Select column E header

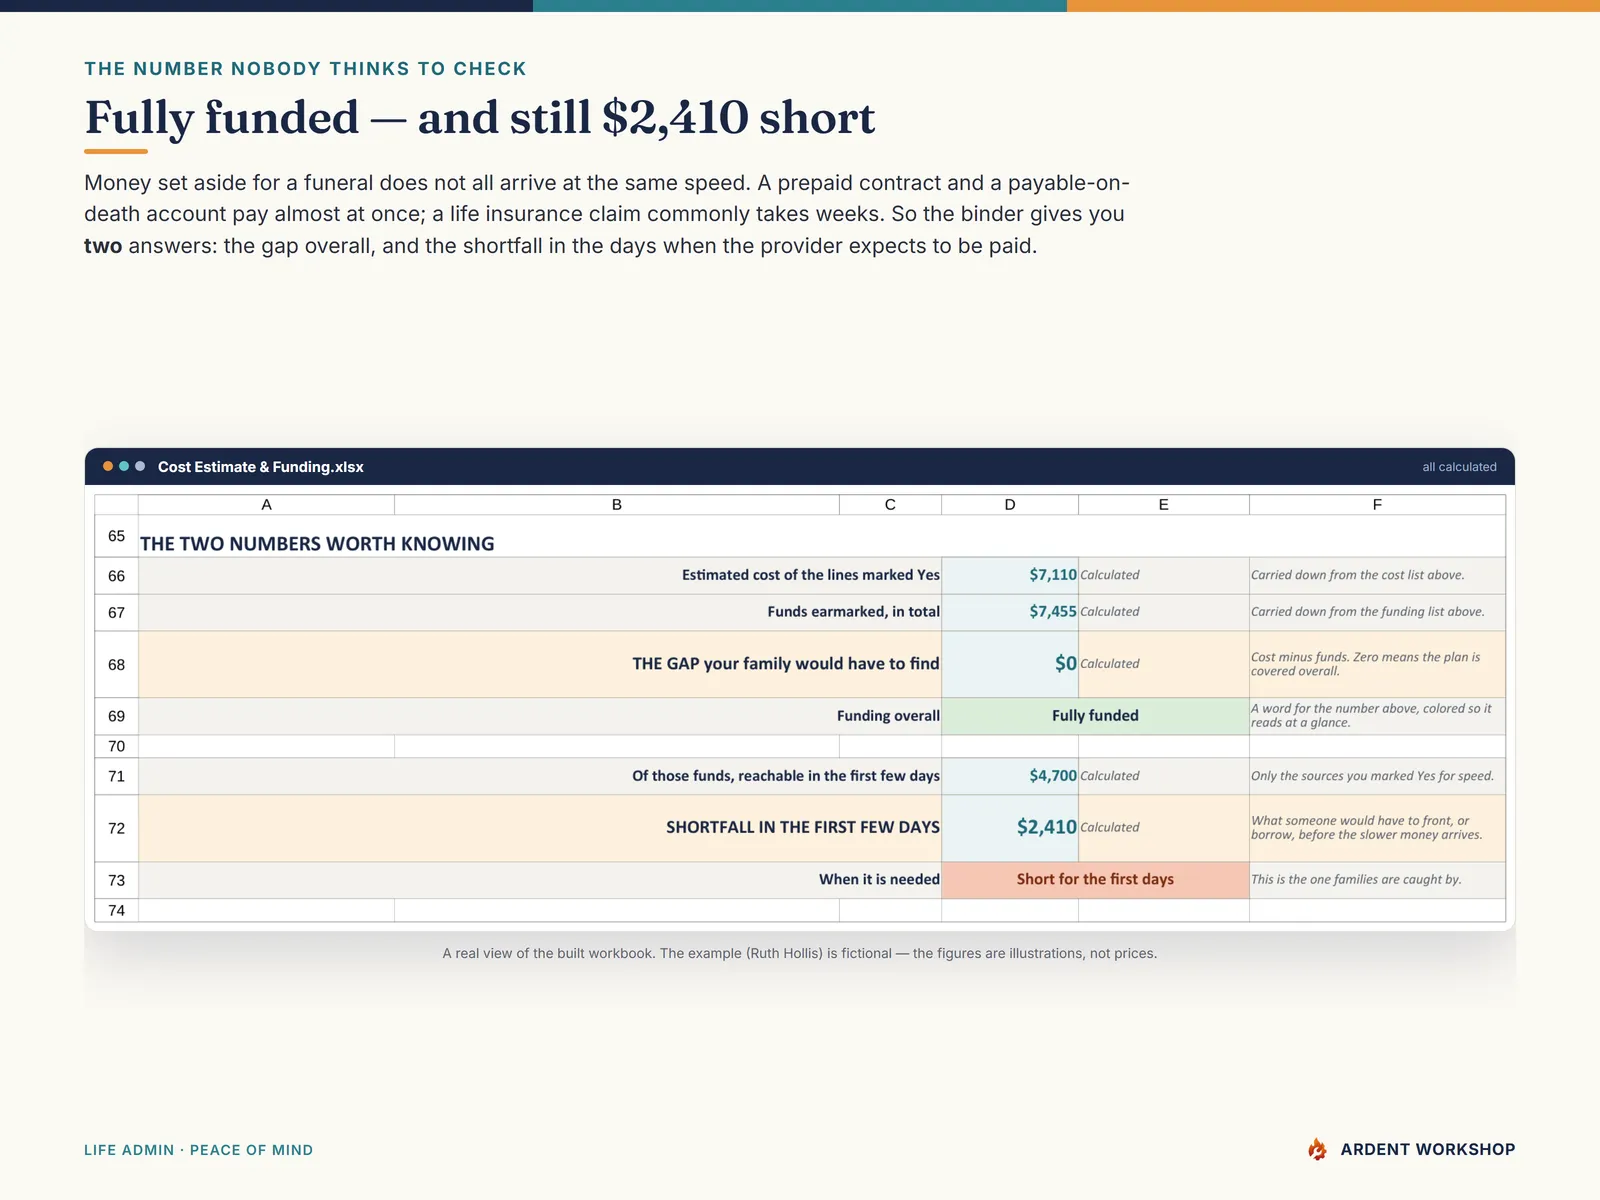1163,505
